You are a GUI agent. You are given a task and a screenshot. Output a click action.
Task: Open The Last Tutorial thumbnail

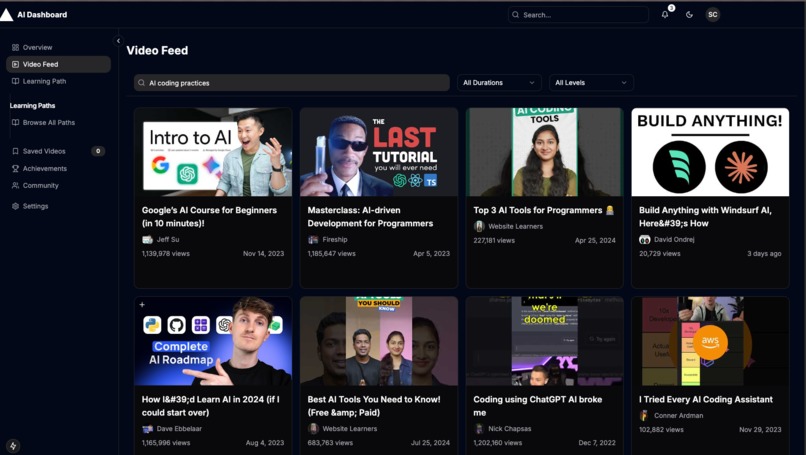pyautogui.click(x=379, y=152)
